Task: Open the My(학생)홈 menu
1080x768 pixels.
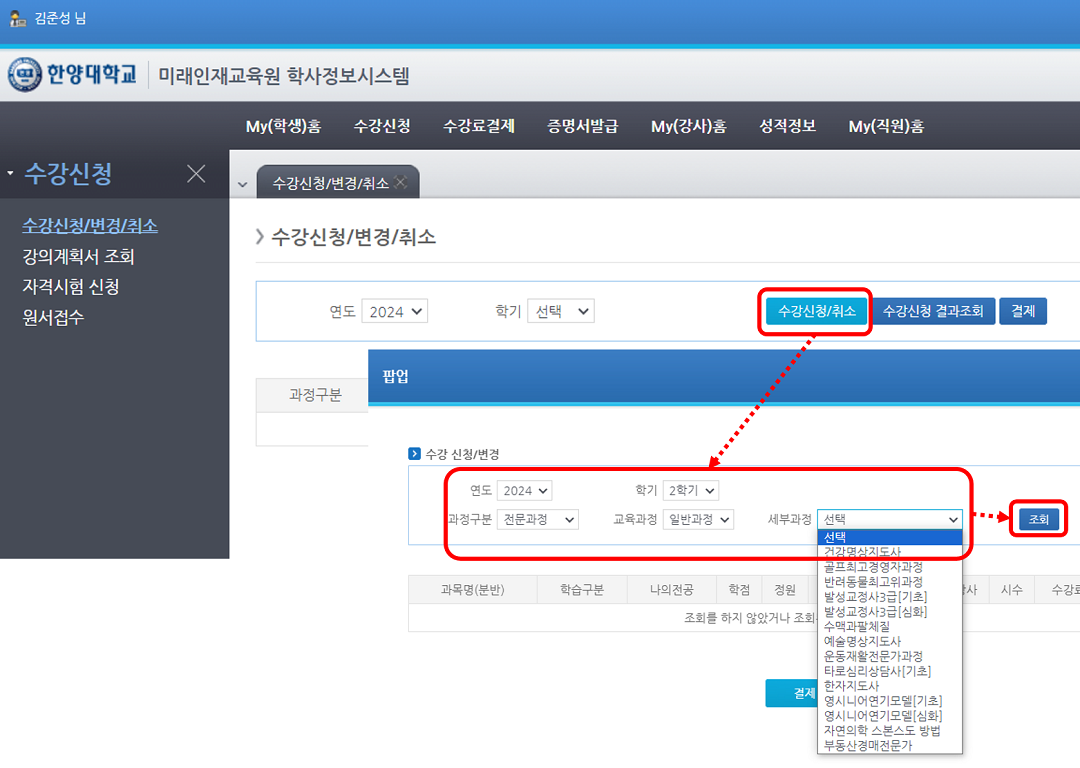Action: (283, 126)
